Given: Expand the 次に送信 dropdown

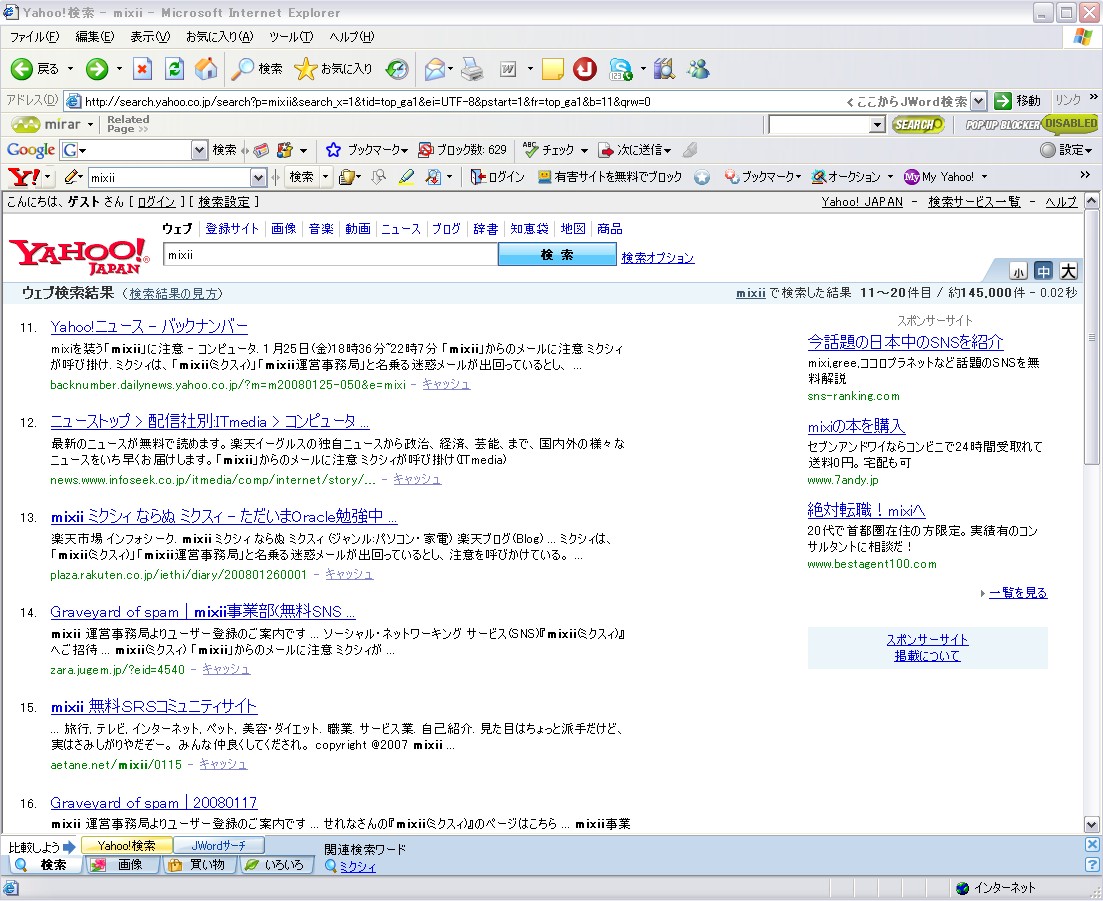Looking at the screenshot, I should point(668,150).
